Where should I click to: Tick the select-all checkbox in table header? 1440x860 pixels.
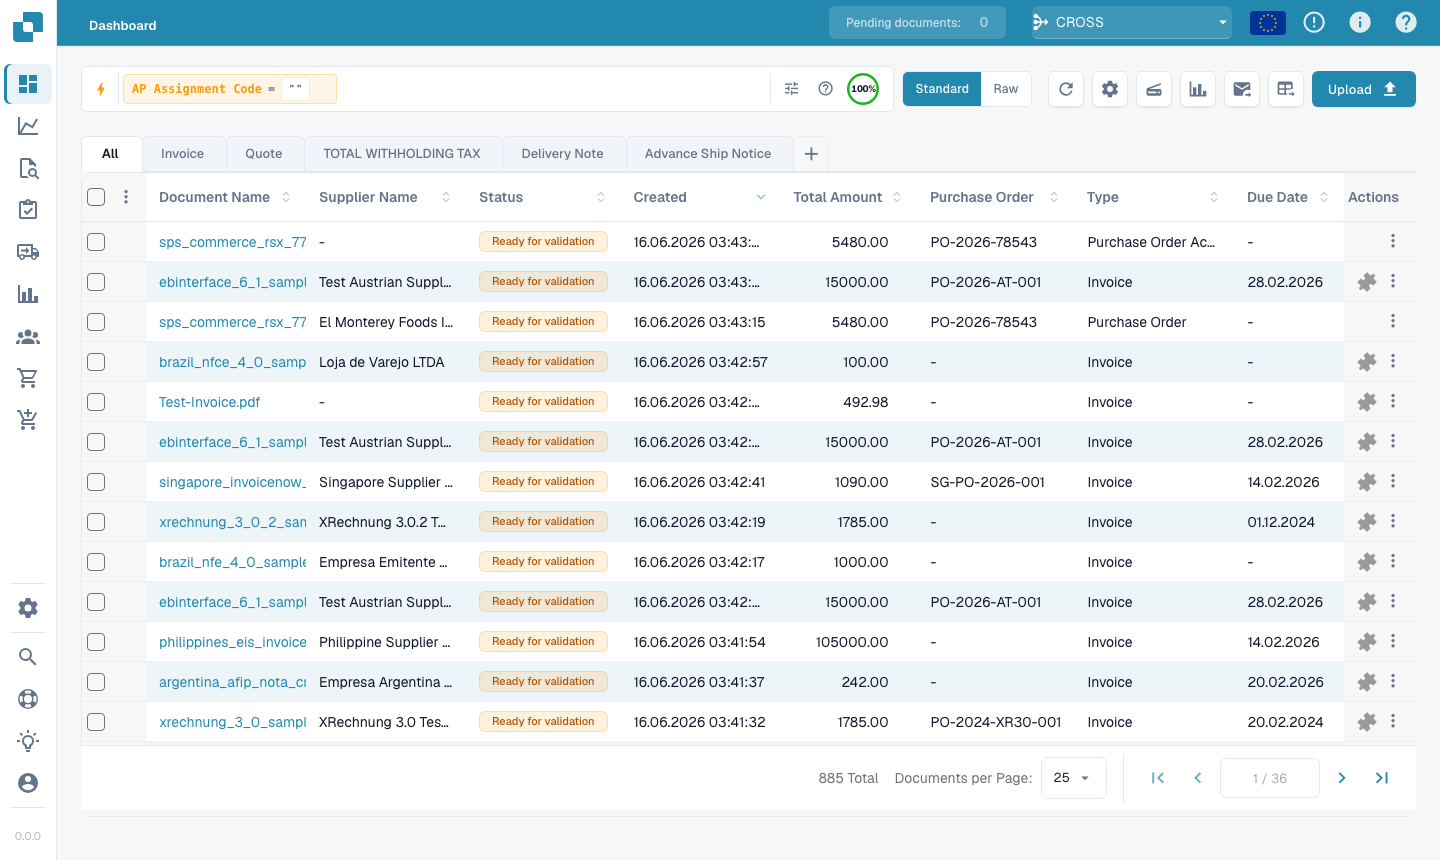pos(96,197)
